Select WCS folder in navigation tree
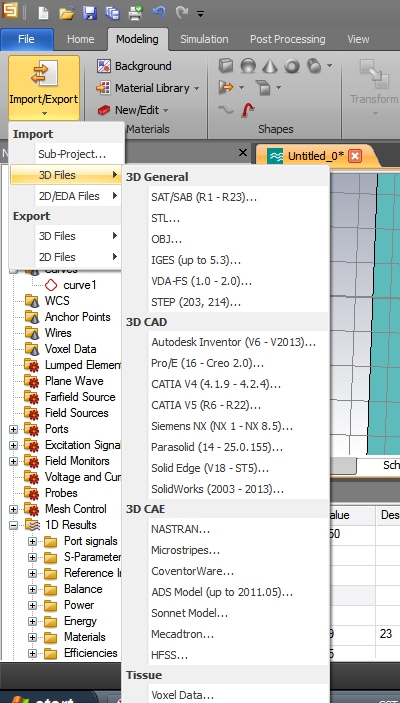400x703 pixels. click(57, 300)
